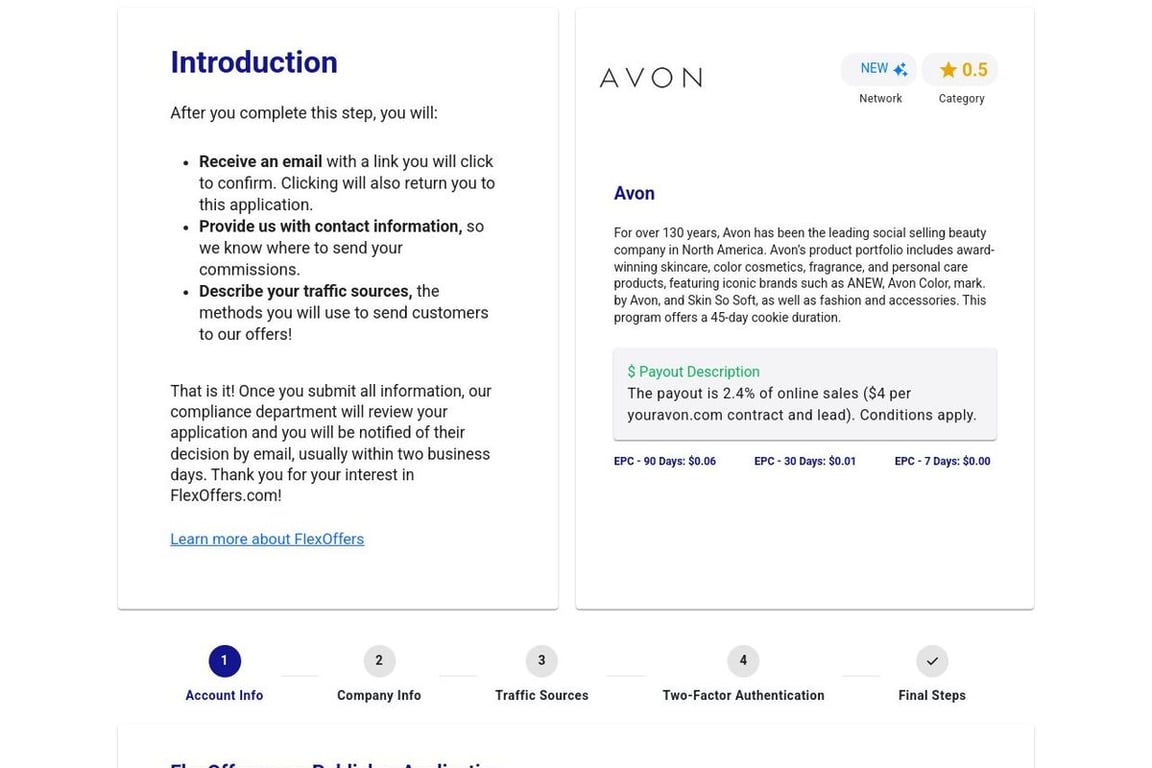The height and width of the screenshot is (768, 1152).
Task: Go to Final Steps label
Action: (x=932, y=695)
